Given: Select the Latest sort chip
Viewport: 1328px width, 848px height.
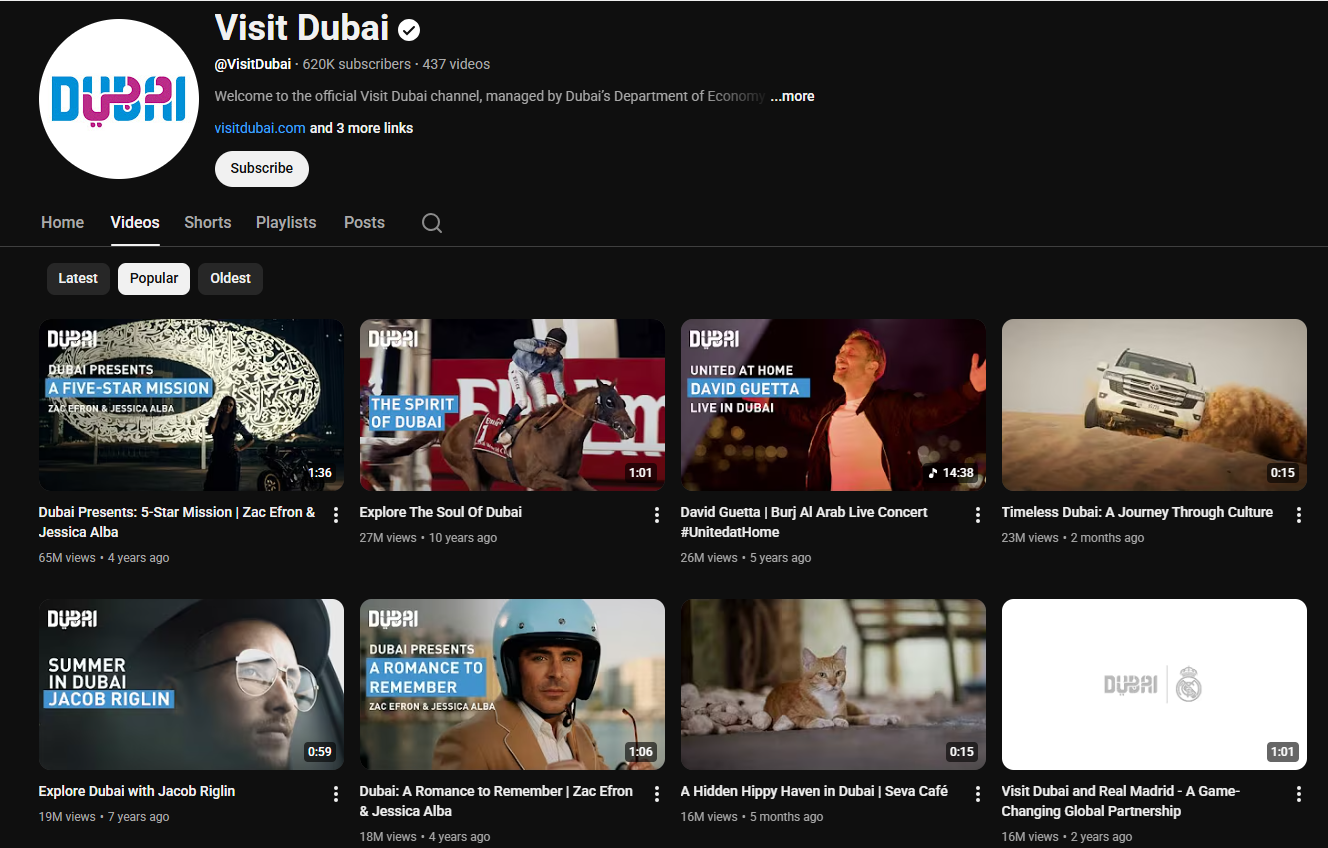Looking at the screenshot, I should click(78, 278).
